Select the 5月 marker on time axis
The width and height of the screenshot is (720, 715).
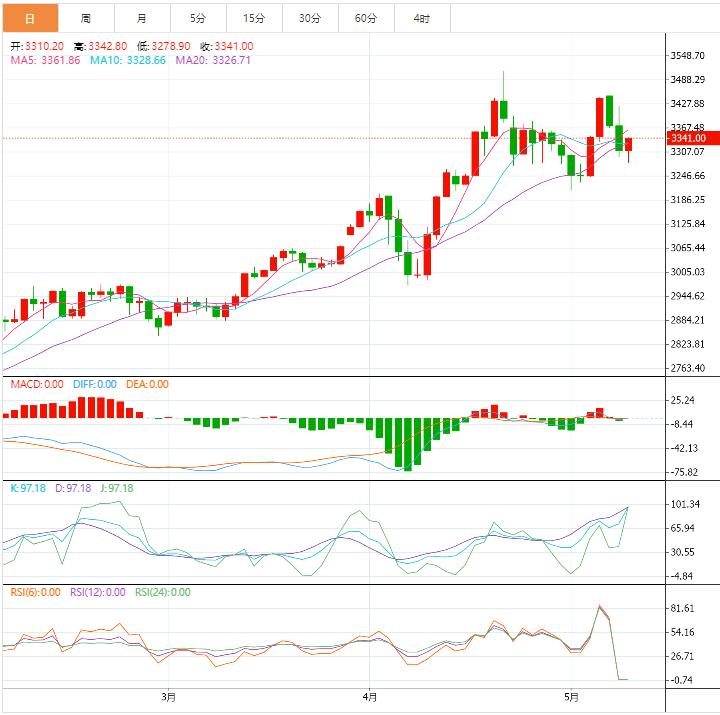[571, 696]
